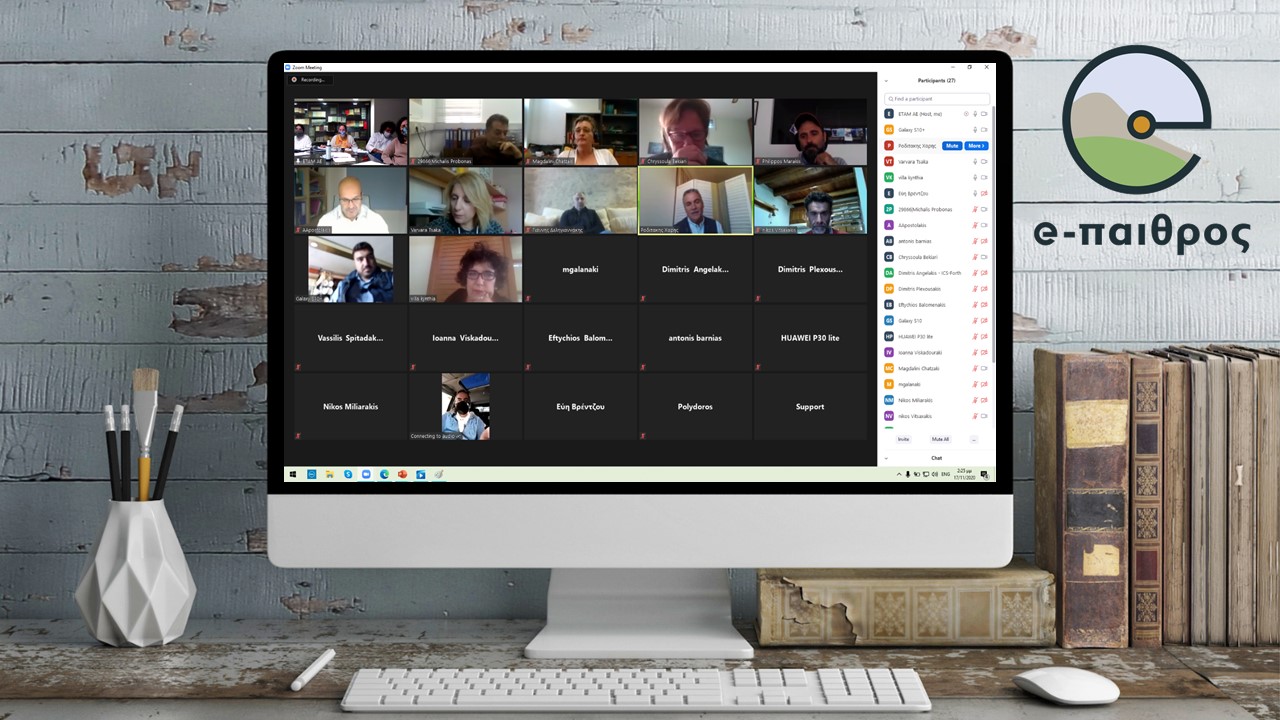Viewport: 1280px width, 720px height.
Task: Select the Nikos Miliarakis name tile
Action: click(x=350, y=407)
